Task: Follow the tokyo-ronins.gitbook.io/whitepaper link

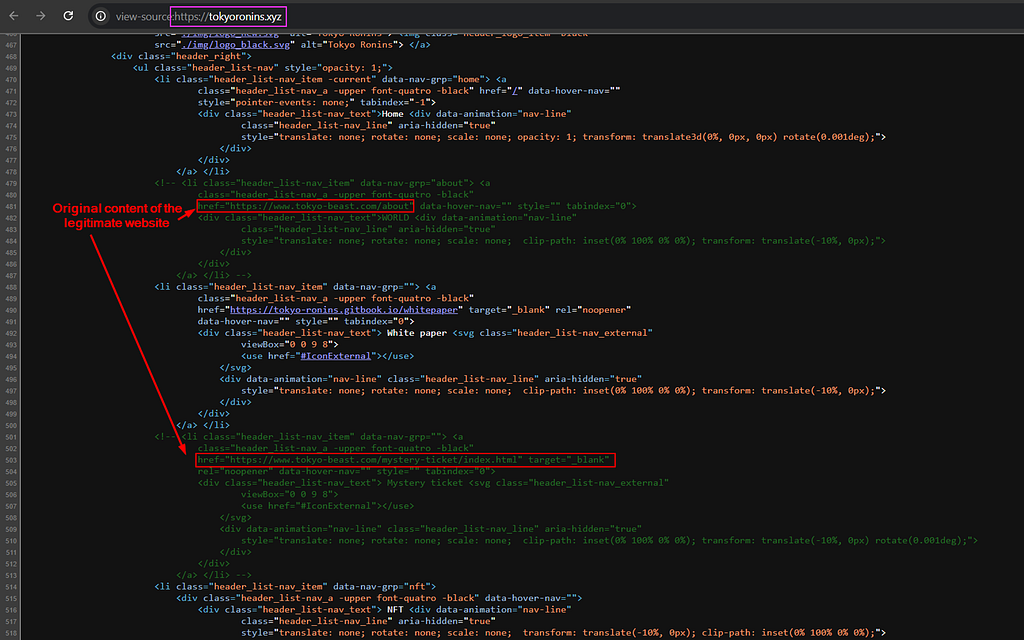Action: (344, 310)
